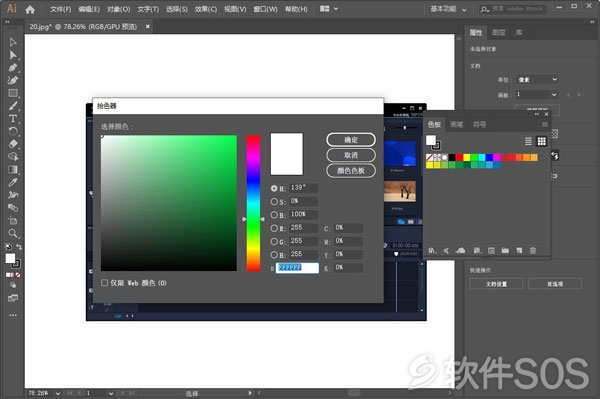Enable the Web-only colors checkbox
Viewport: 600px width, 399px height.
click(104, 283)
